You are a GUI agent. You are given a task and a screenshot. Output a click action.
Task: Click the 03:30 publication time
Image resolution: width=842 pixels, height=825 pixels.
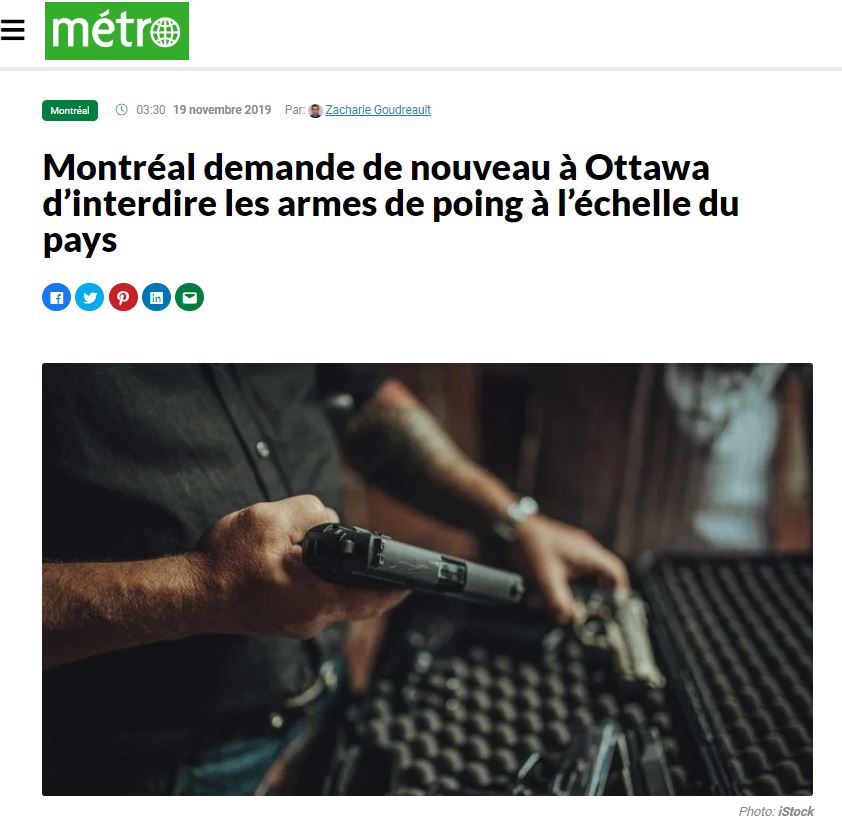[151, 110]
